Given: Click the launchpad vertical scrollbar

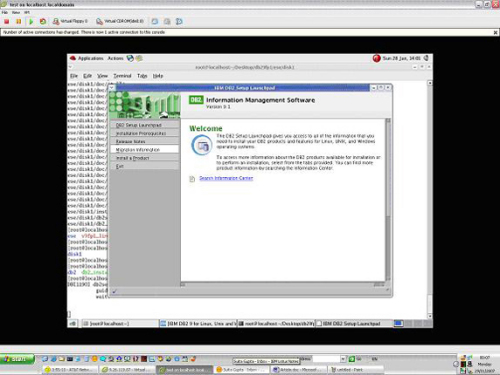Looking at the screenshot, I should (x=388, y=200).
